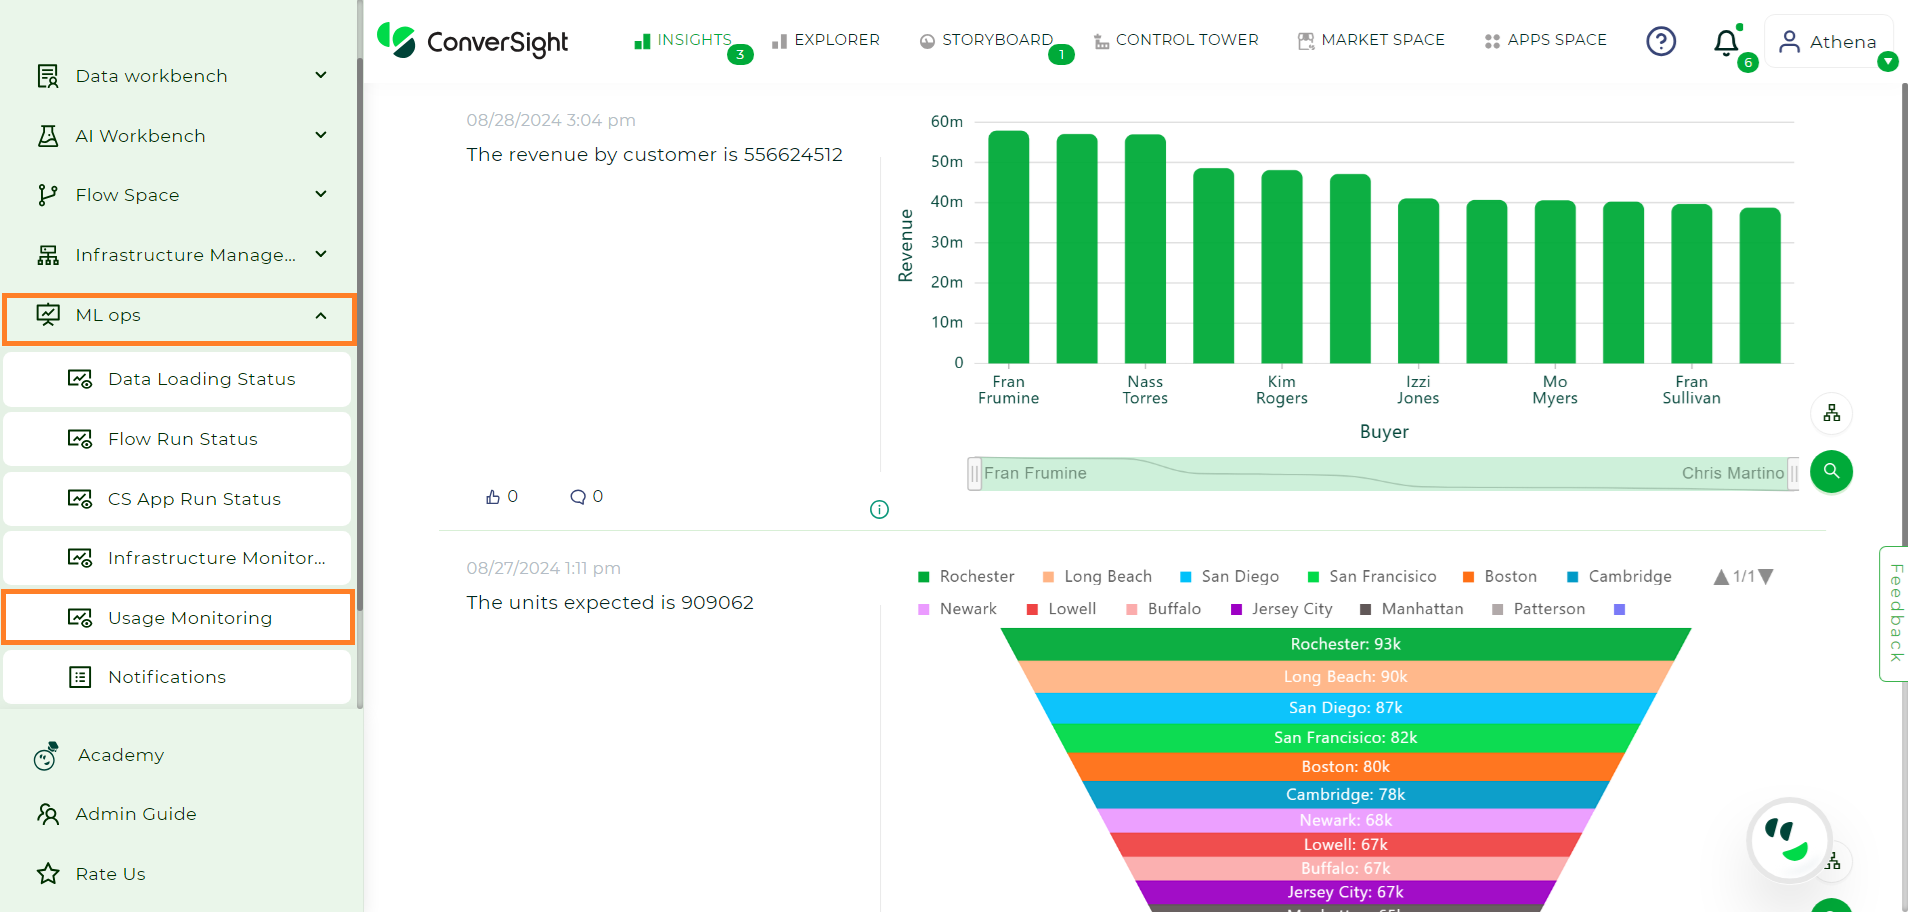Click the hierarchy icon beside the revenue chart
The width and height of the screenshot is (1908, 912).
tap(1831, 413)
